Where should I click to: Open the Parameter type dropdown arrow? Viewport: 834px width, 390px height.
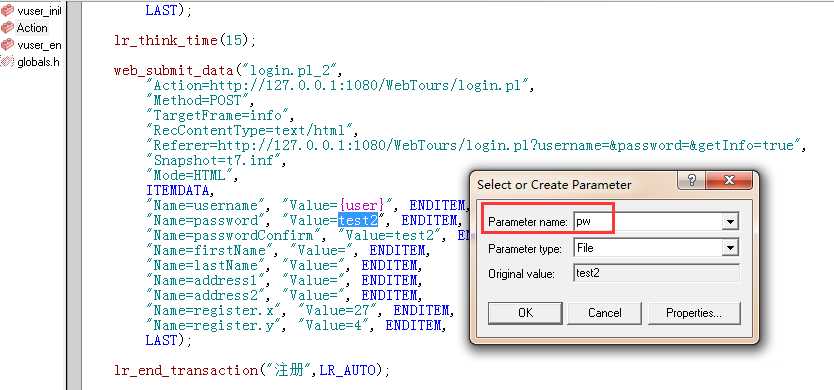730,247
